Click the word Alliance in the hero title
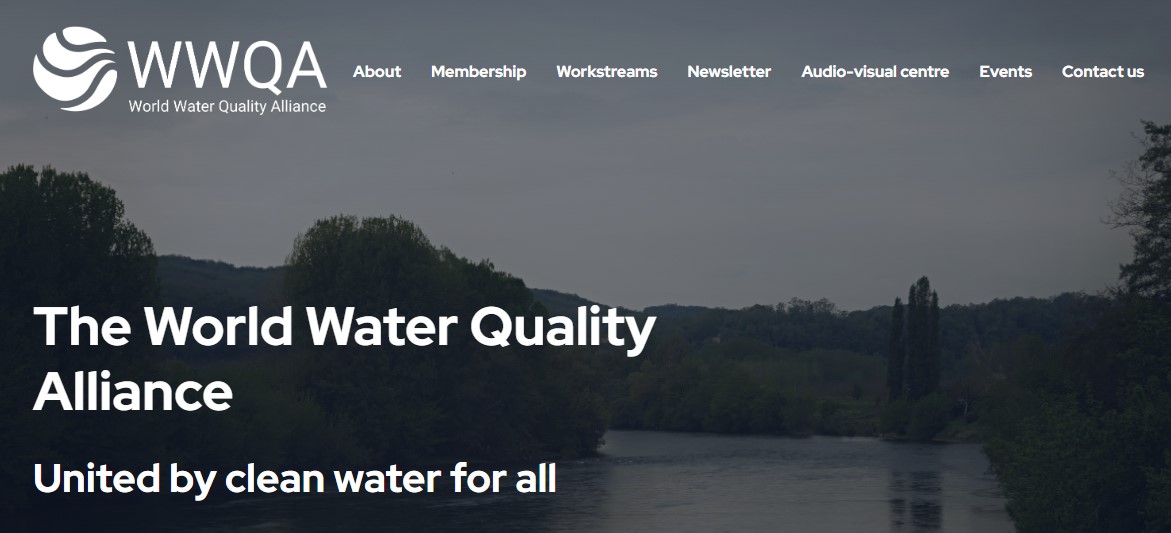 pyautogui.click(x=133, y=392)
